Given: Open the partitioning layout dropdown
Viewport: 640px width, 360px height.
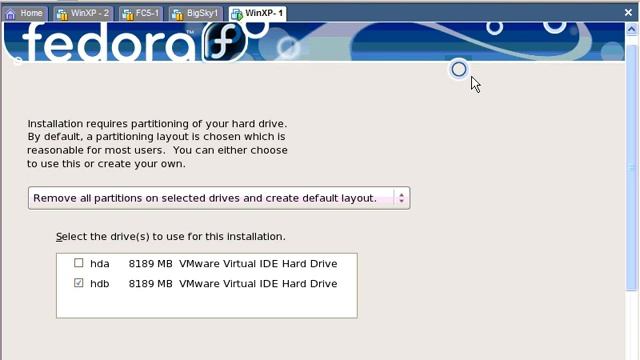Looking at the screenshot, I should click(219, 198).
